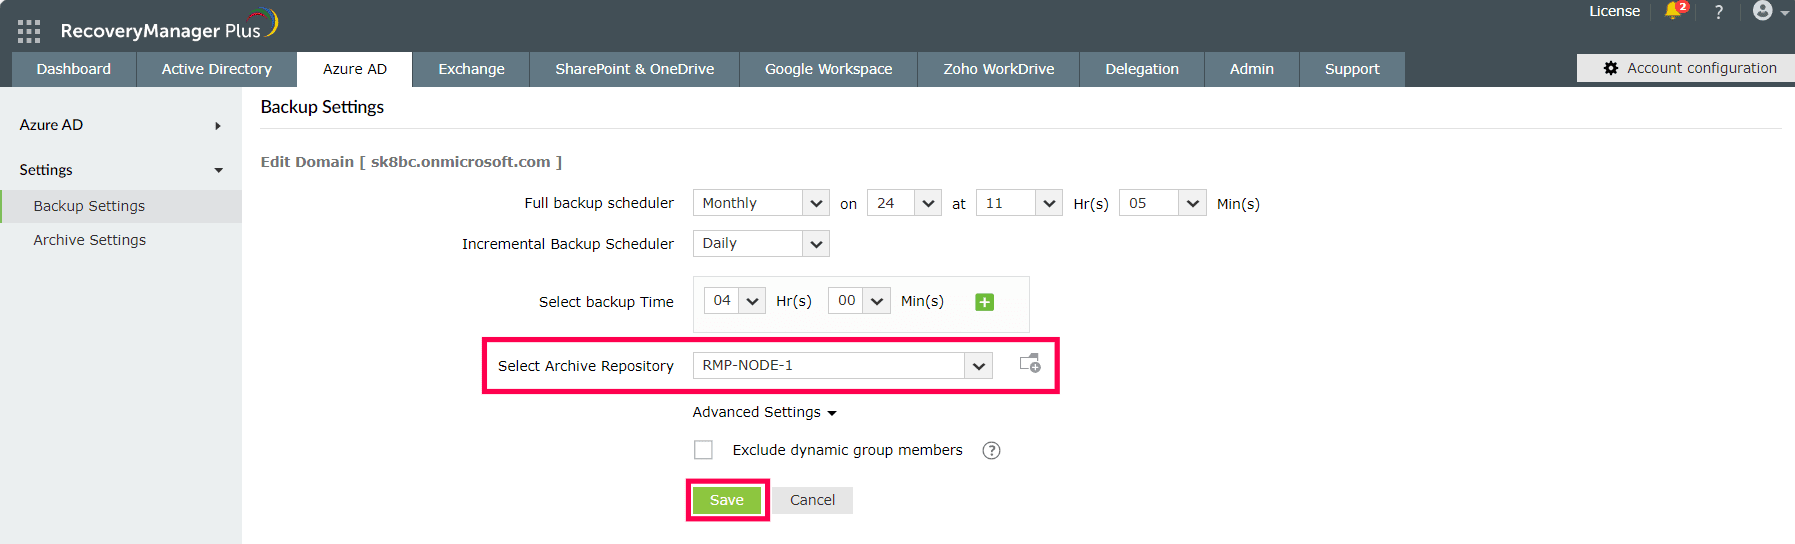Open the backup time minutes dropdown showing 00
Image resolution: width=1795 pixels, height=544 pixels.
859,300
